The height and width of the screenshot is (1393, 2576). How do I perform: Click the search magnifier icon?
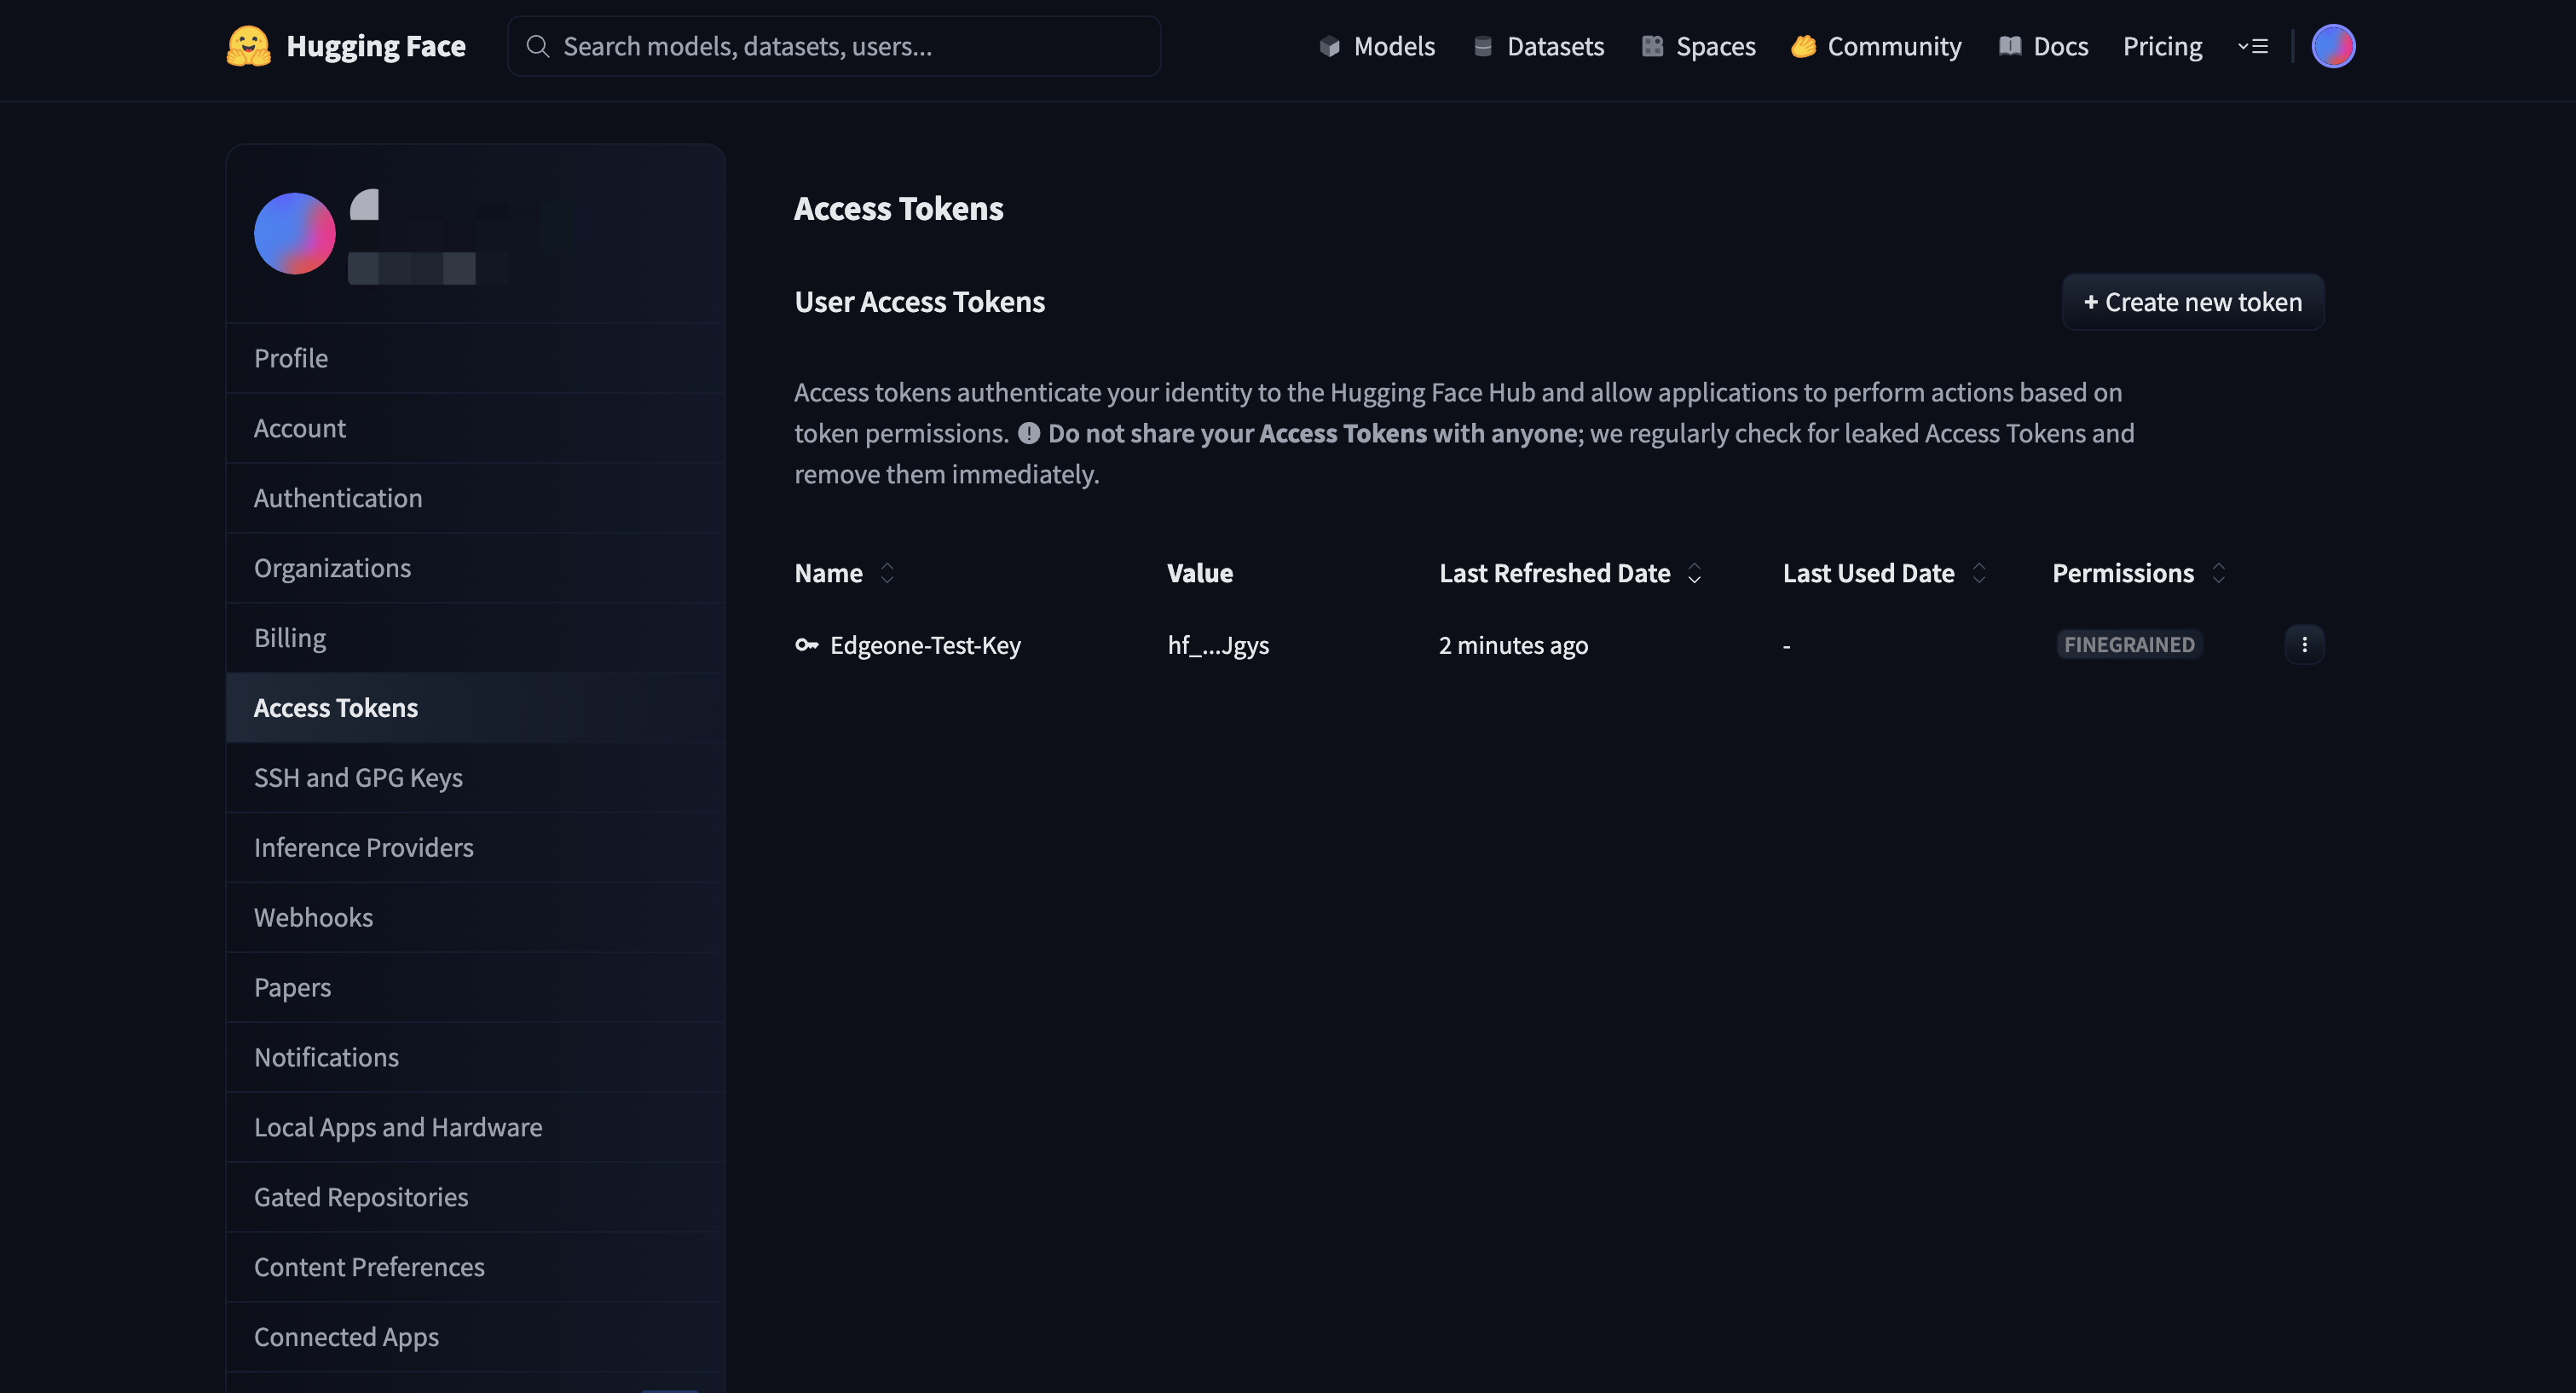pos(538,46)
